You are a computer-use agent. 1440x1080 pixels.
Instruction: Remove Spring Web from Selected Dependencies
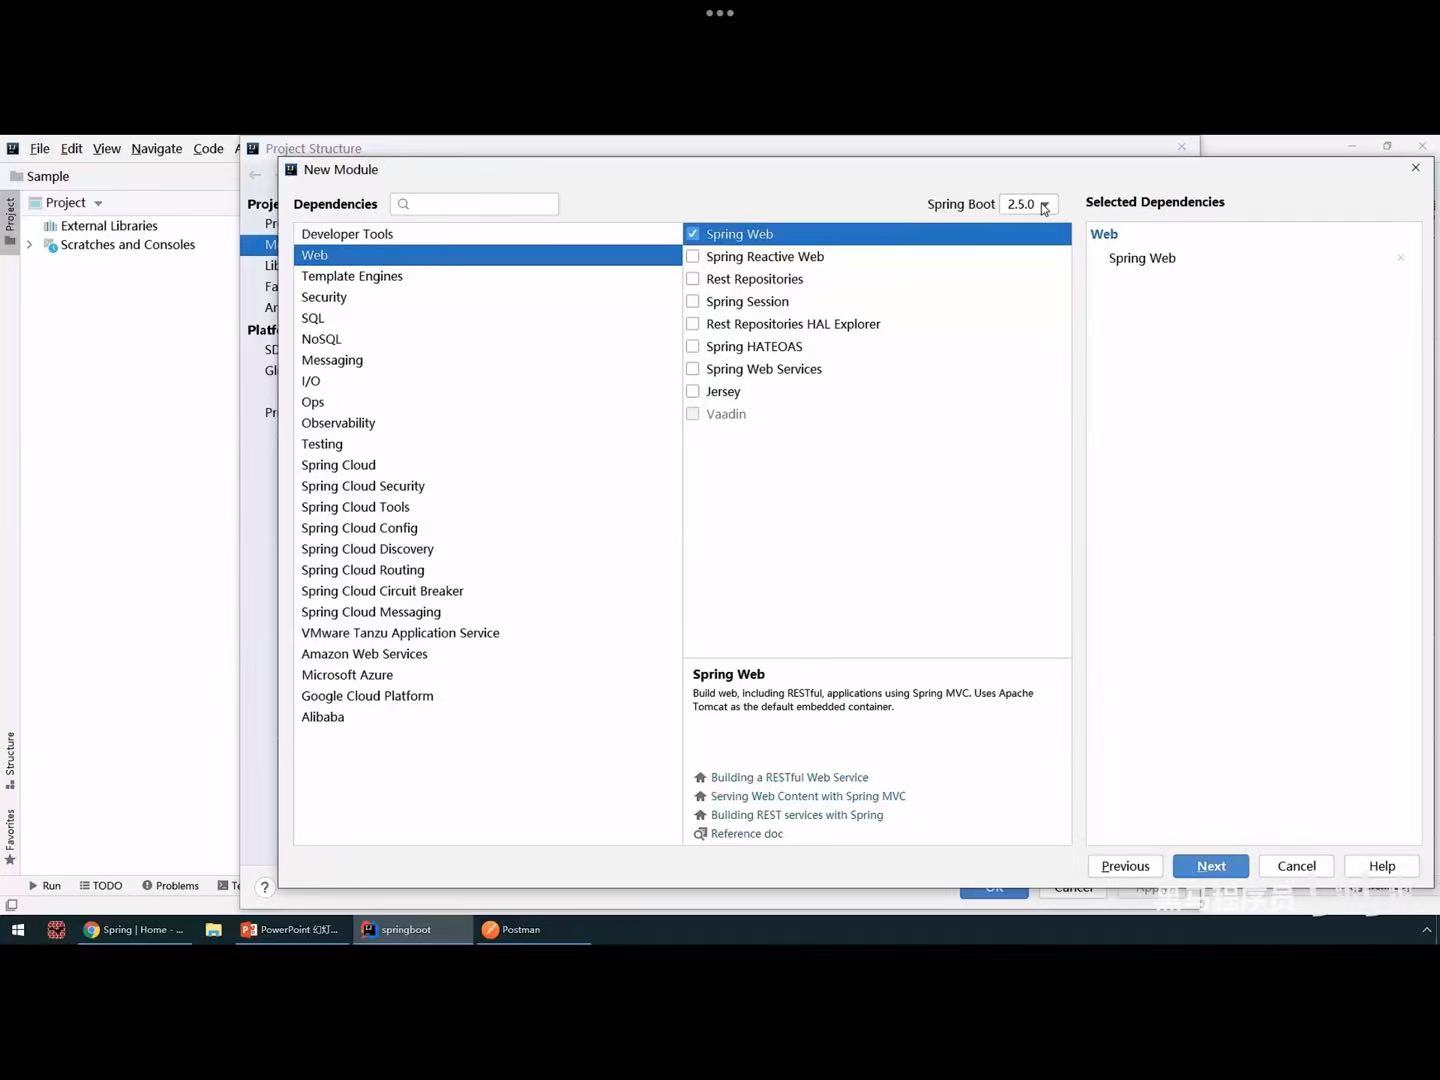point(1400,258)
